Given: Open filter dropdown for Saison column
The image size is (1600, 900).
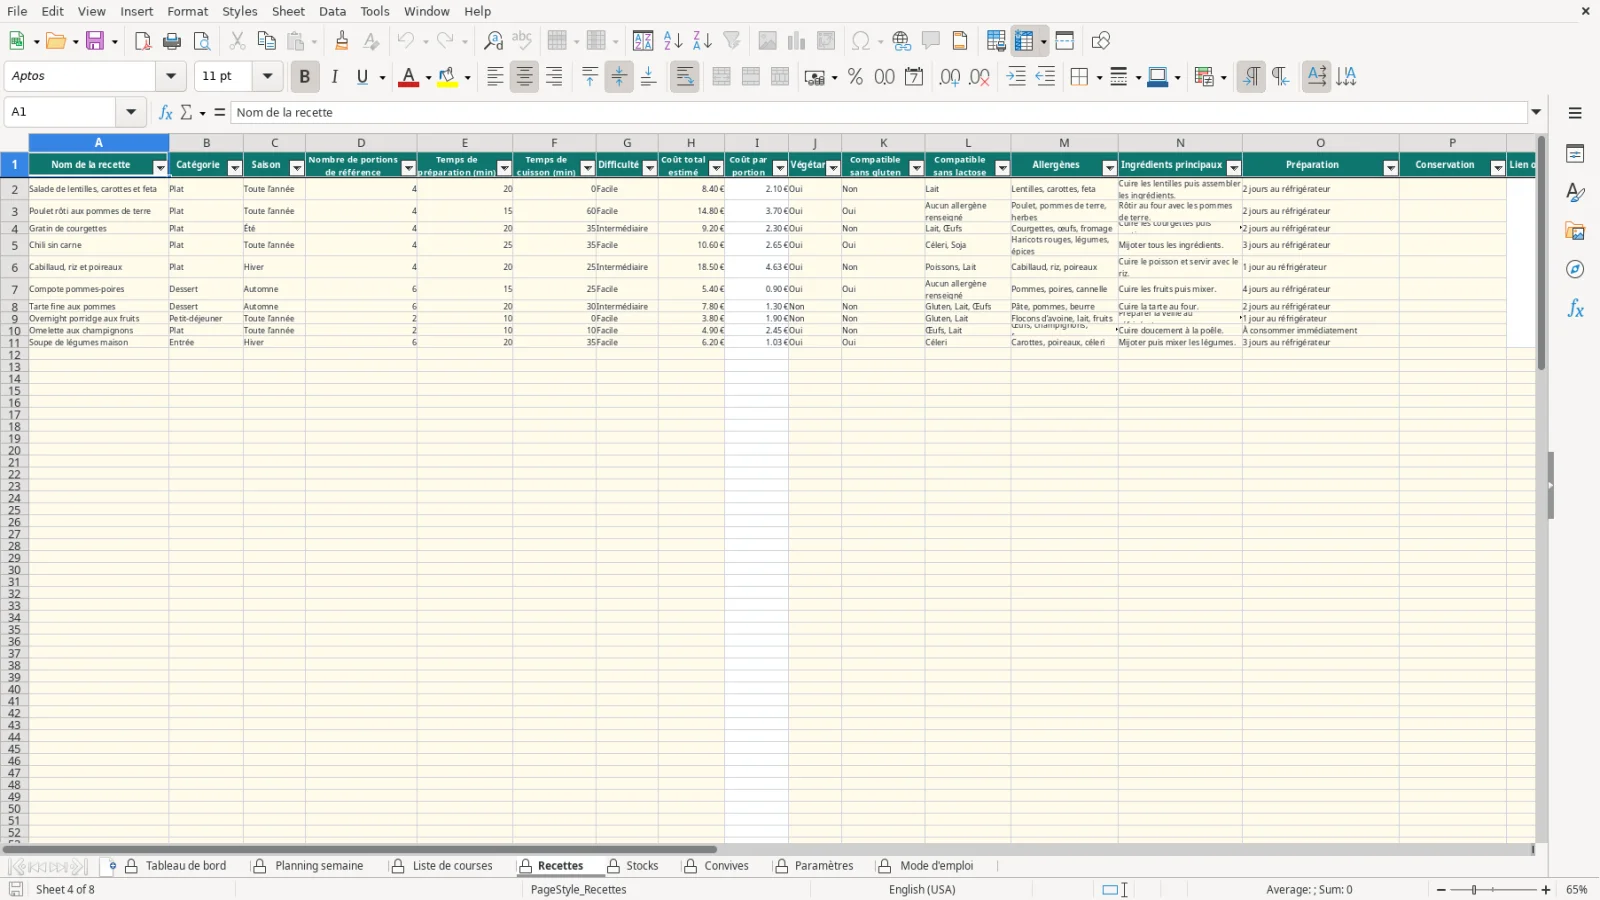Looking at the screenshot, I should 297,168.
